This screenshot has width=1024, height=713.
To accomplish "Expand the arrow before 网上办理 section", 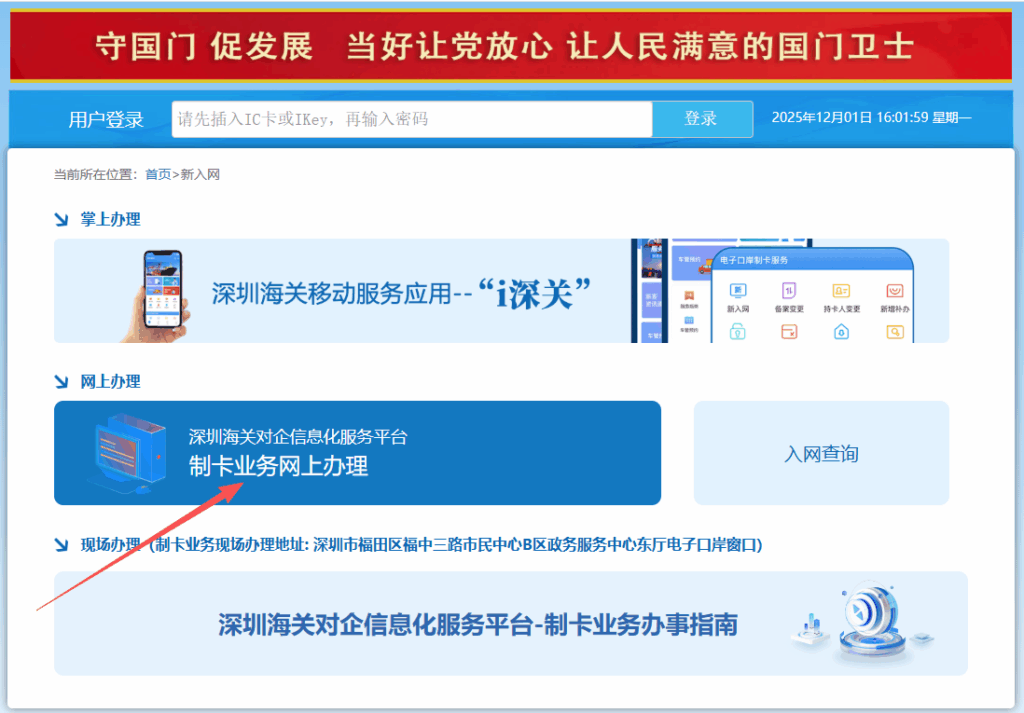I will pyautogui.click(x=60, y=381).
